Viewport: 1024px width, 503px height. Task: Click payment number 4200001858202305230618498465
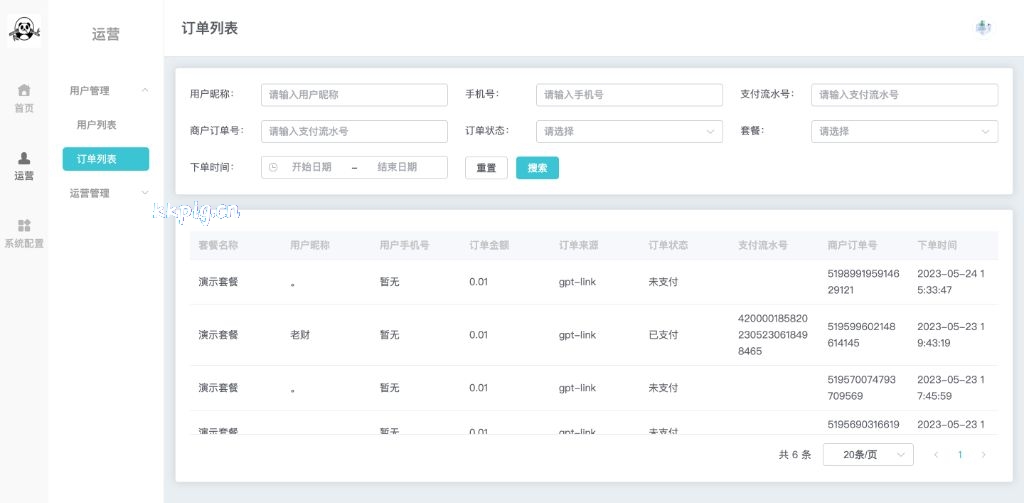[773, 335]
